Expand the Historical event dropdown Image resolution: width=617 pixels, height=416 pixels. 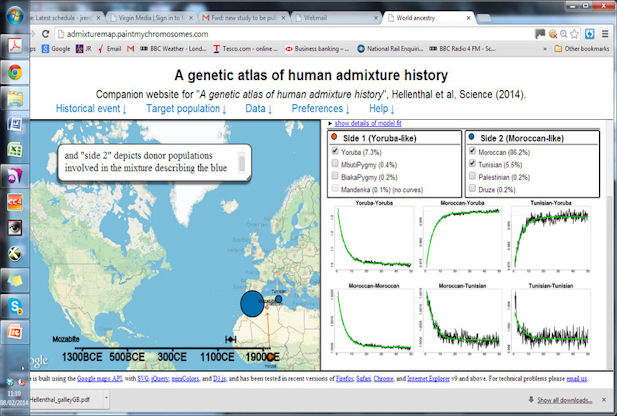91,109
